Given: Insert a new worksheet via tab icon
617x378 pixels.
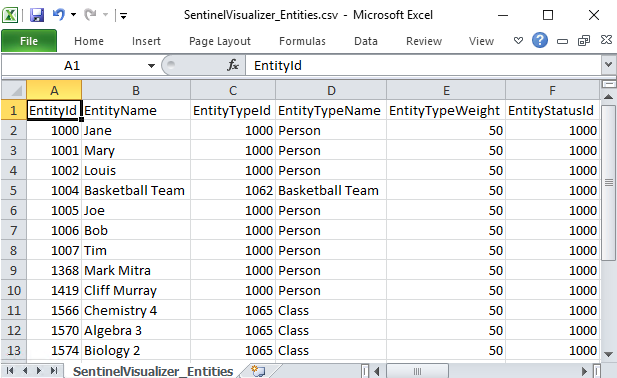Looking at the screenshot, I should point(259,371).
